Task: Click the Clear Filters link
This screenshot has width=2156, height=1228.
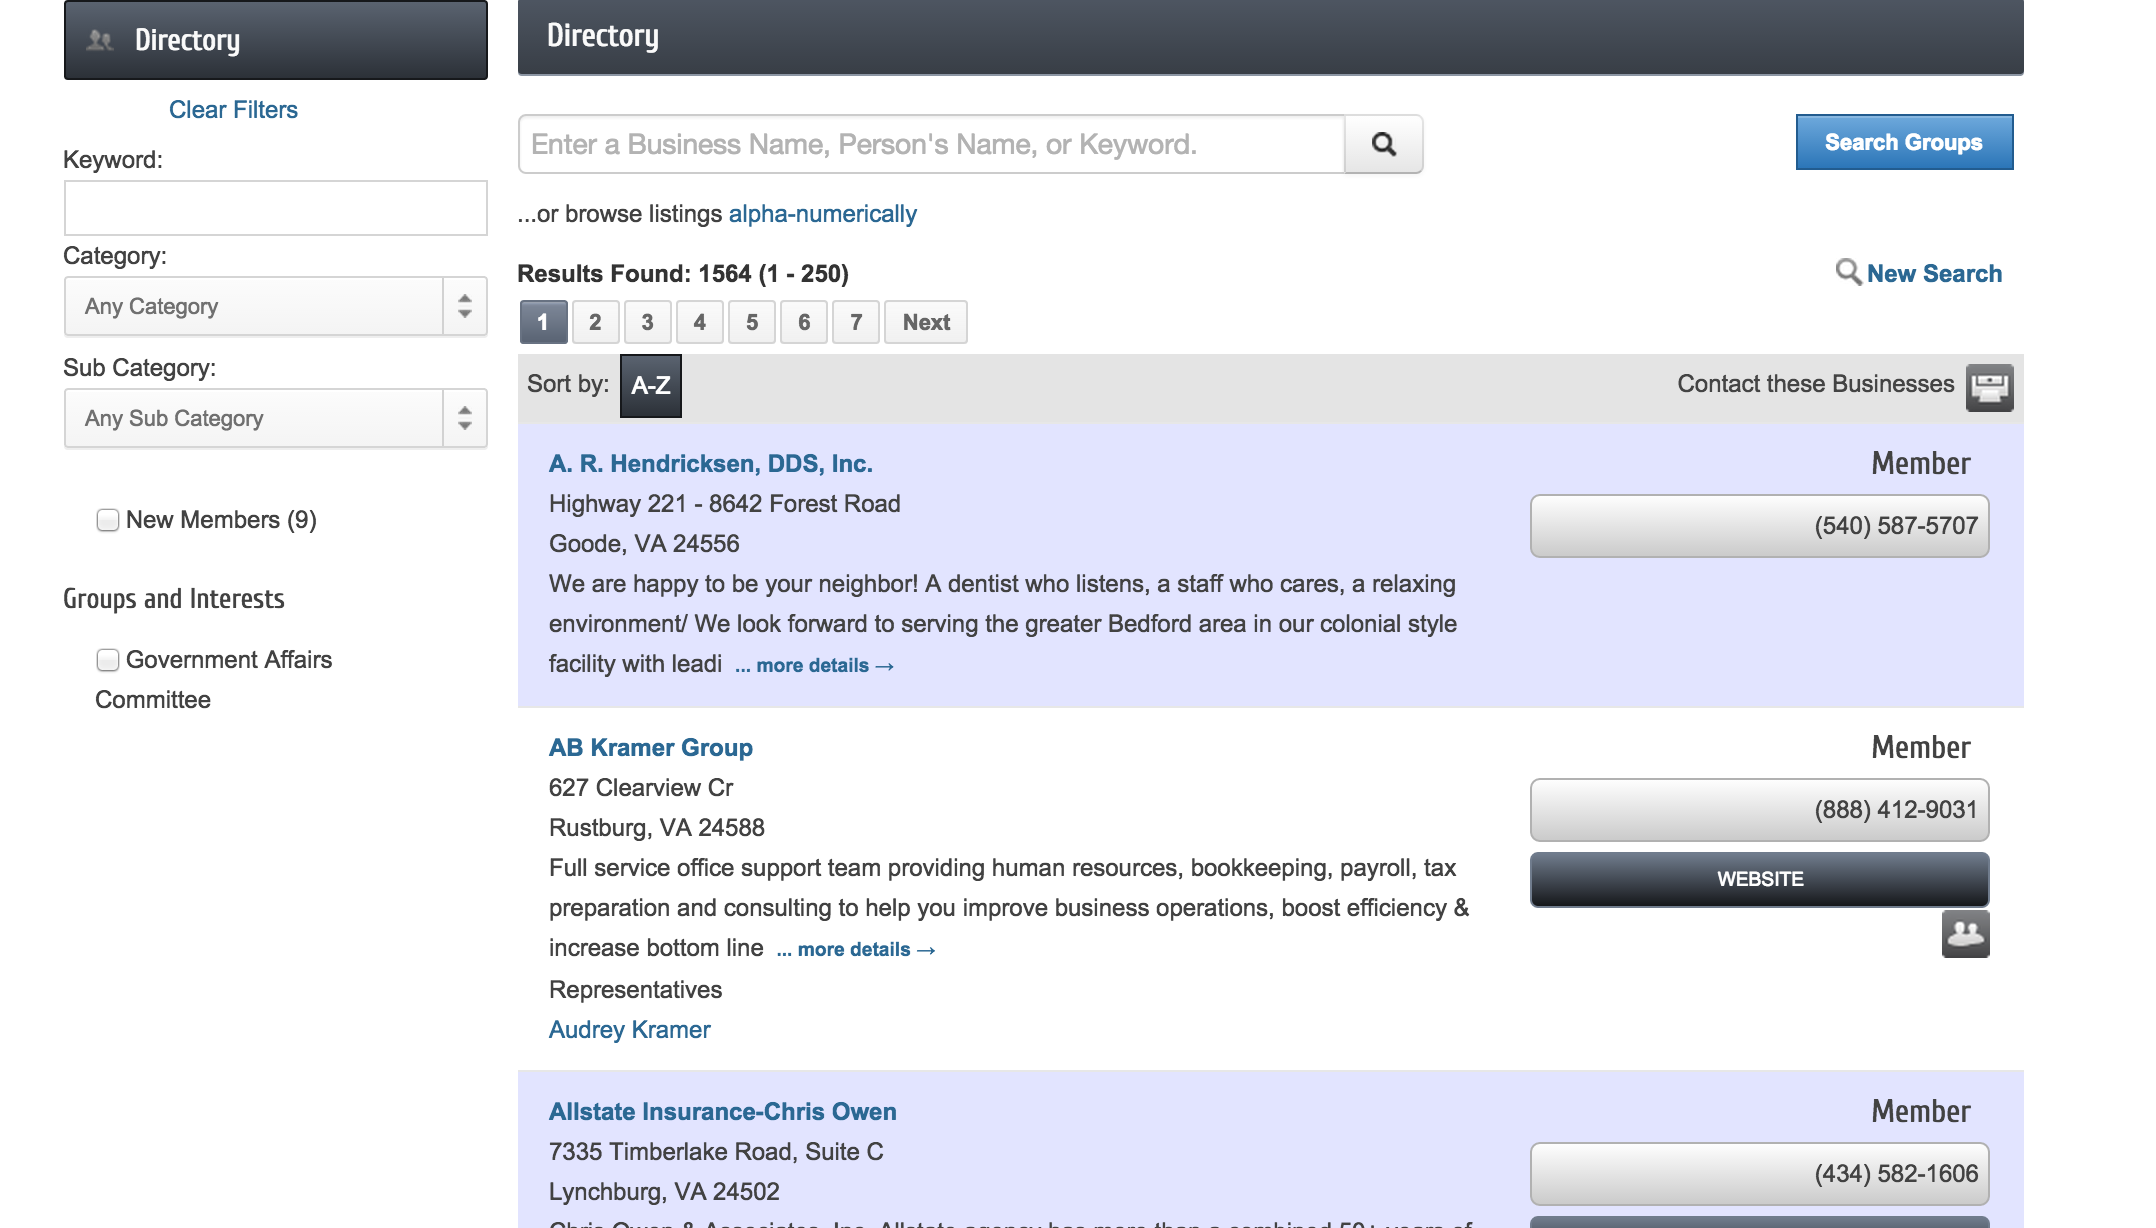Action: pos(233,110)
